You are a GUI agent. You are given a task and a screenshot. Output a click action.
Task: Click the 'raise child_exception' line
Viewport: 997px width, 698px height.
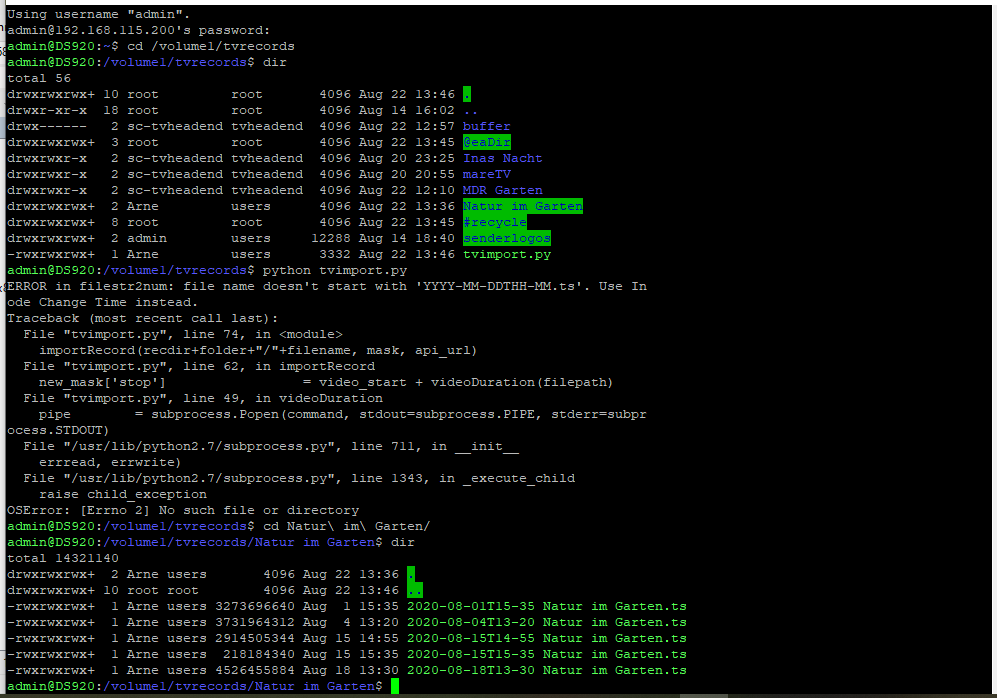pyautogui.click(x=123, y=494)
